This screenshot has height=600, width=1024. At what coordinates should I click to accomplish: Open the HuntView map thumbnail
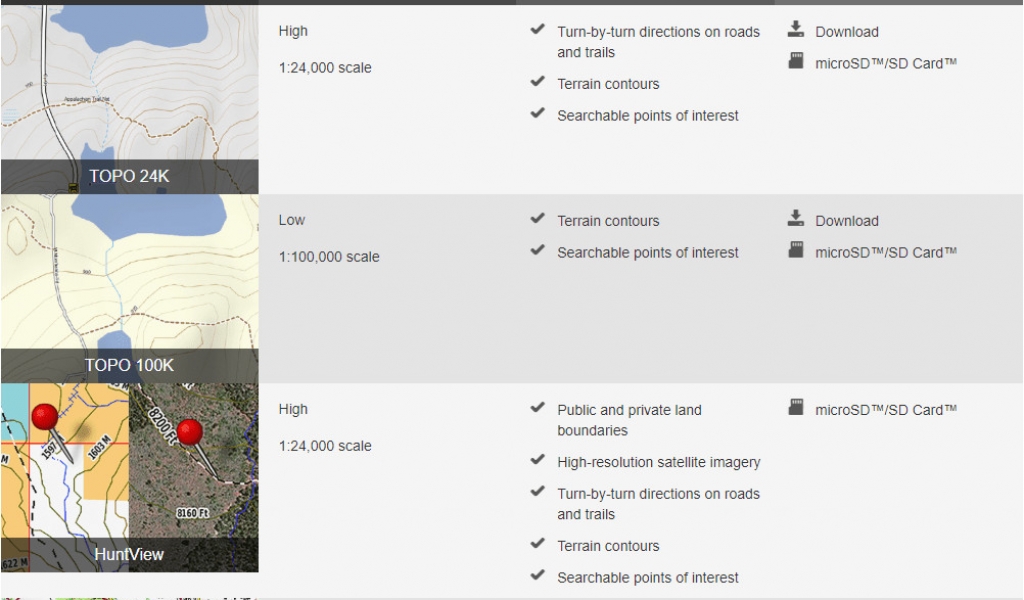pyautogui.click(x=129, y=478)
